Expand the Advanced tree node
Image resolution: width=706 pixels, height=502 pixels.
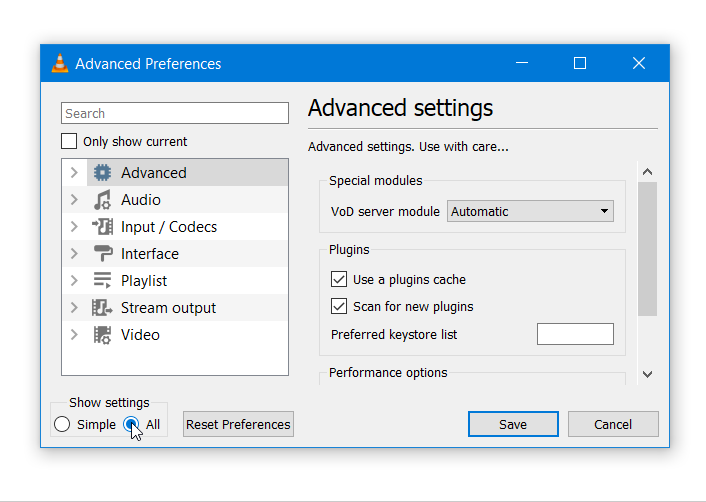pyautogui.click(x=74, y=172)
